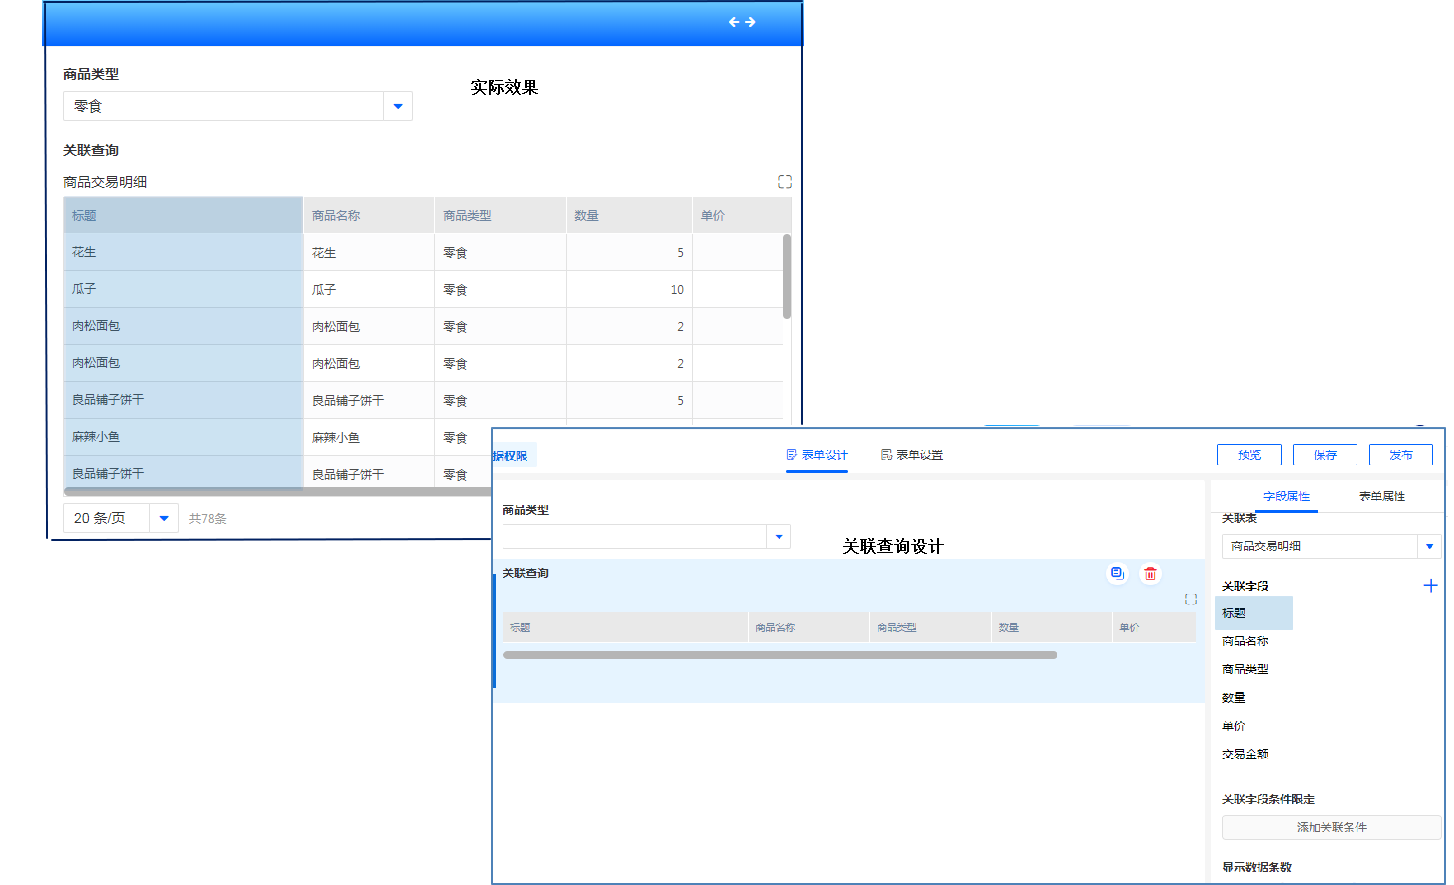Click the 发布 button

pos(1400,455)
